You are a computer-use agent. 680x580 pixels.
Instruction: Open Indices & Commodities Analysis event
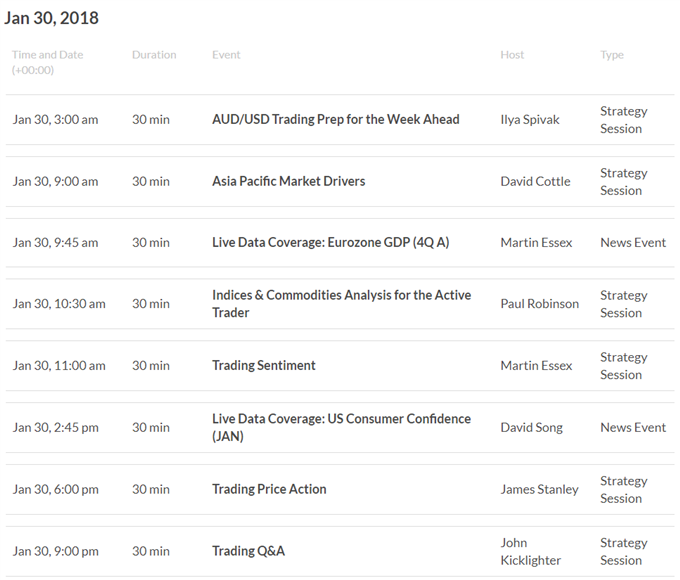click(x=341, y=304)
